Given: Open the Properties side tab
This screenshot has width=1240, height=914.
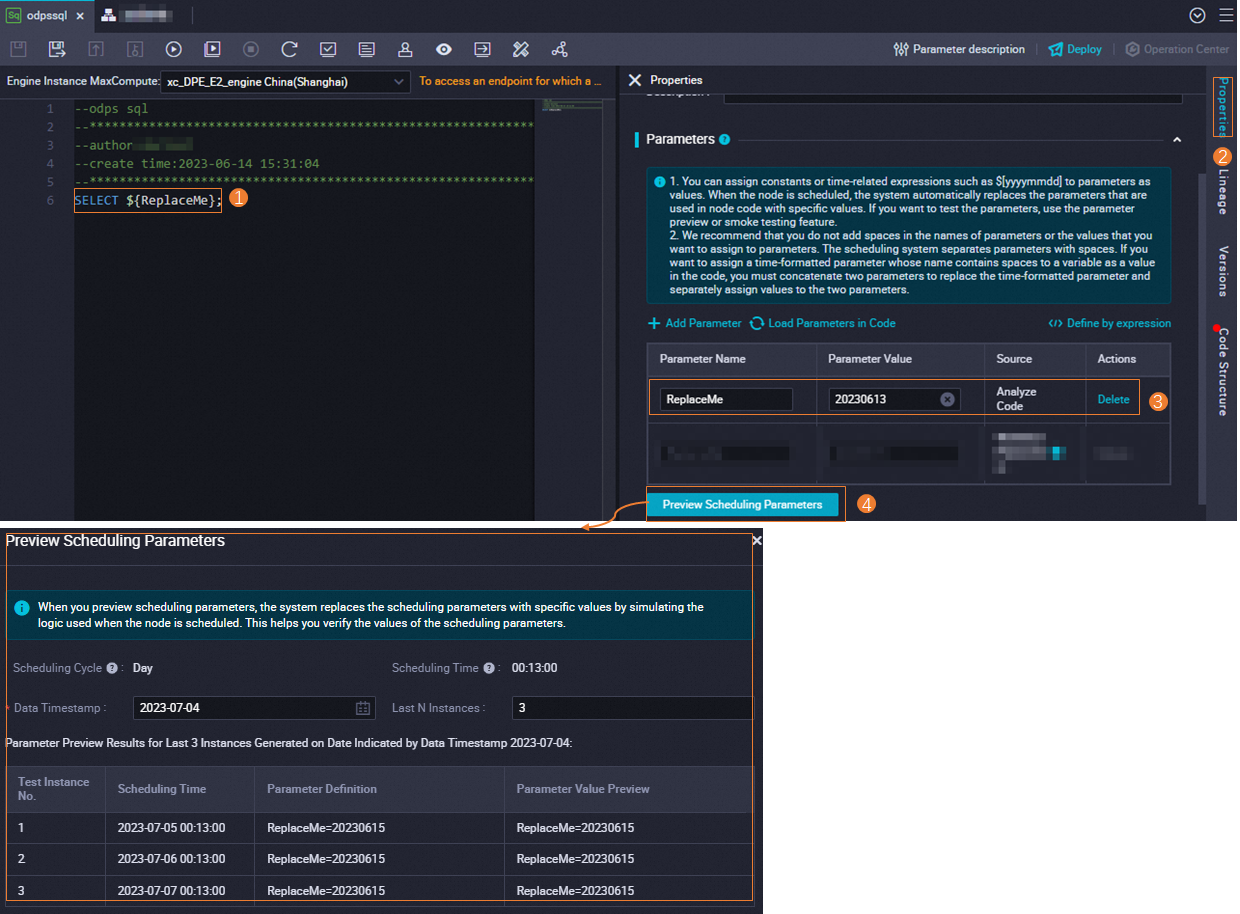Looking at the screenshot, I should [x=1223, y=107].
